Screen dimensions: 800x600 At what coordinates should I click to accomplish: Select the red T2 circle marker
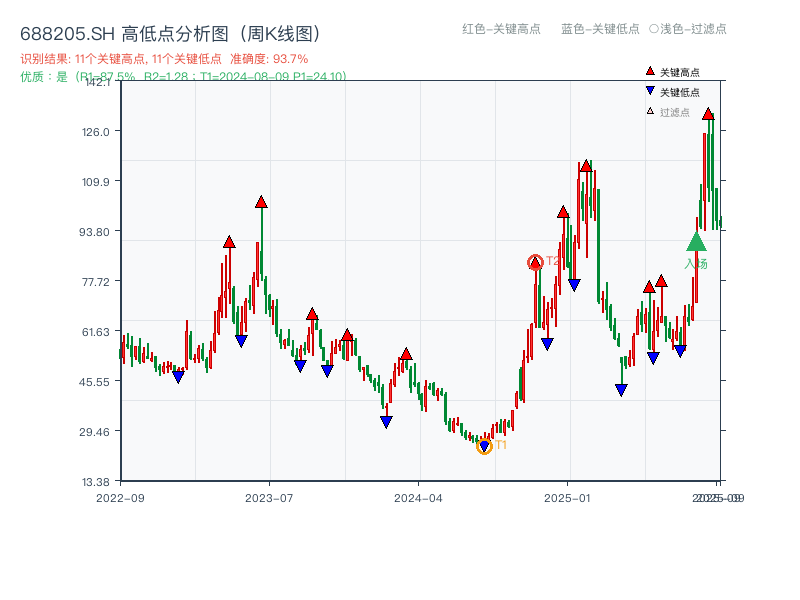(535, 261)
